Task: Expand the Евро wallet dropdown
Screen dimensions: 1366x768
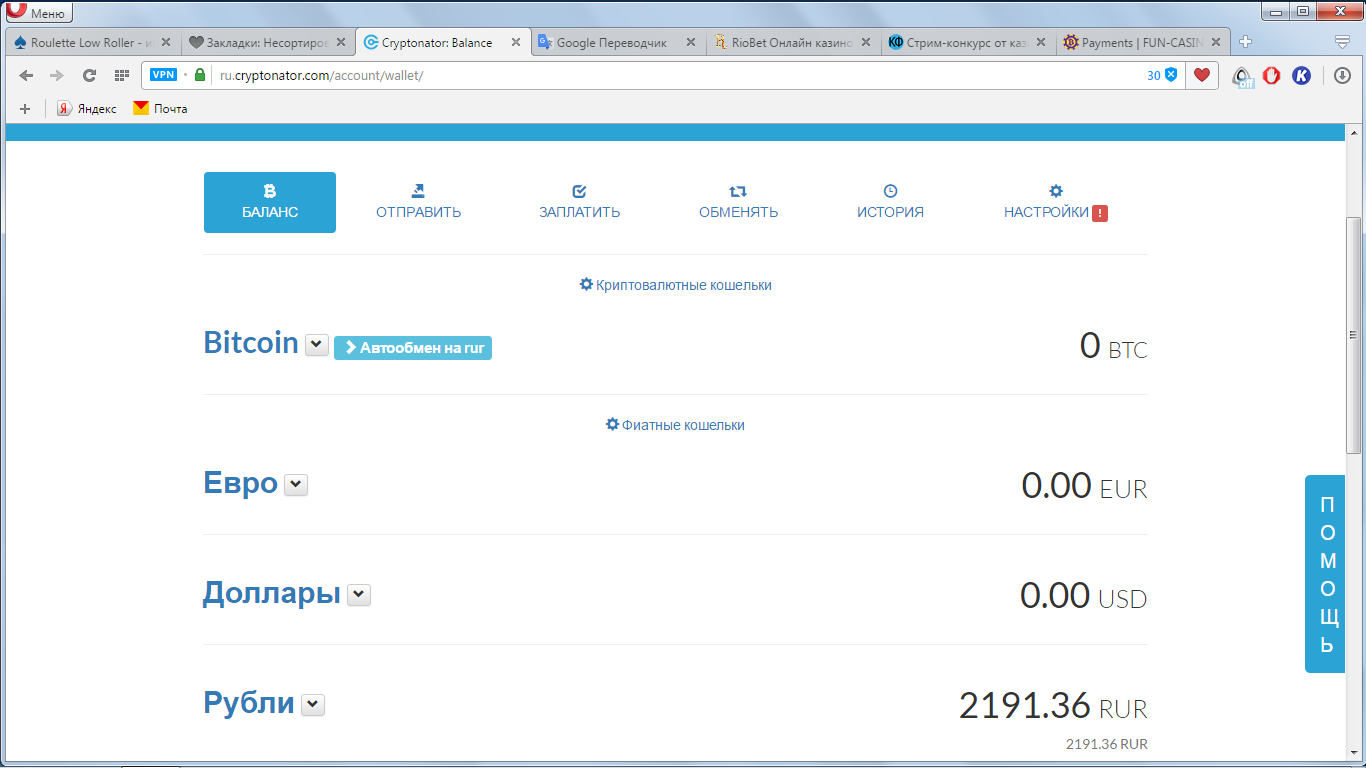Action: tap(296, 485)
